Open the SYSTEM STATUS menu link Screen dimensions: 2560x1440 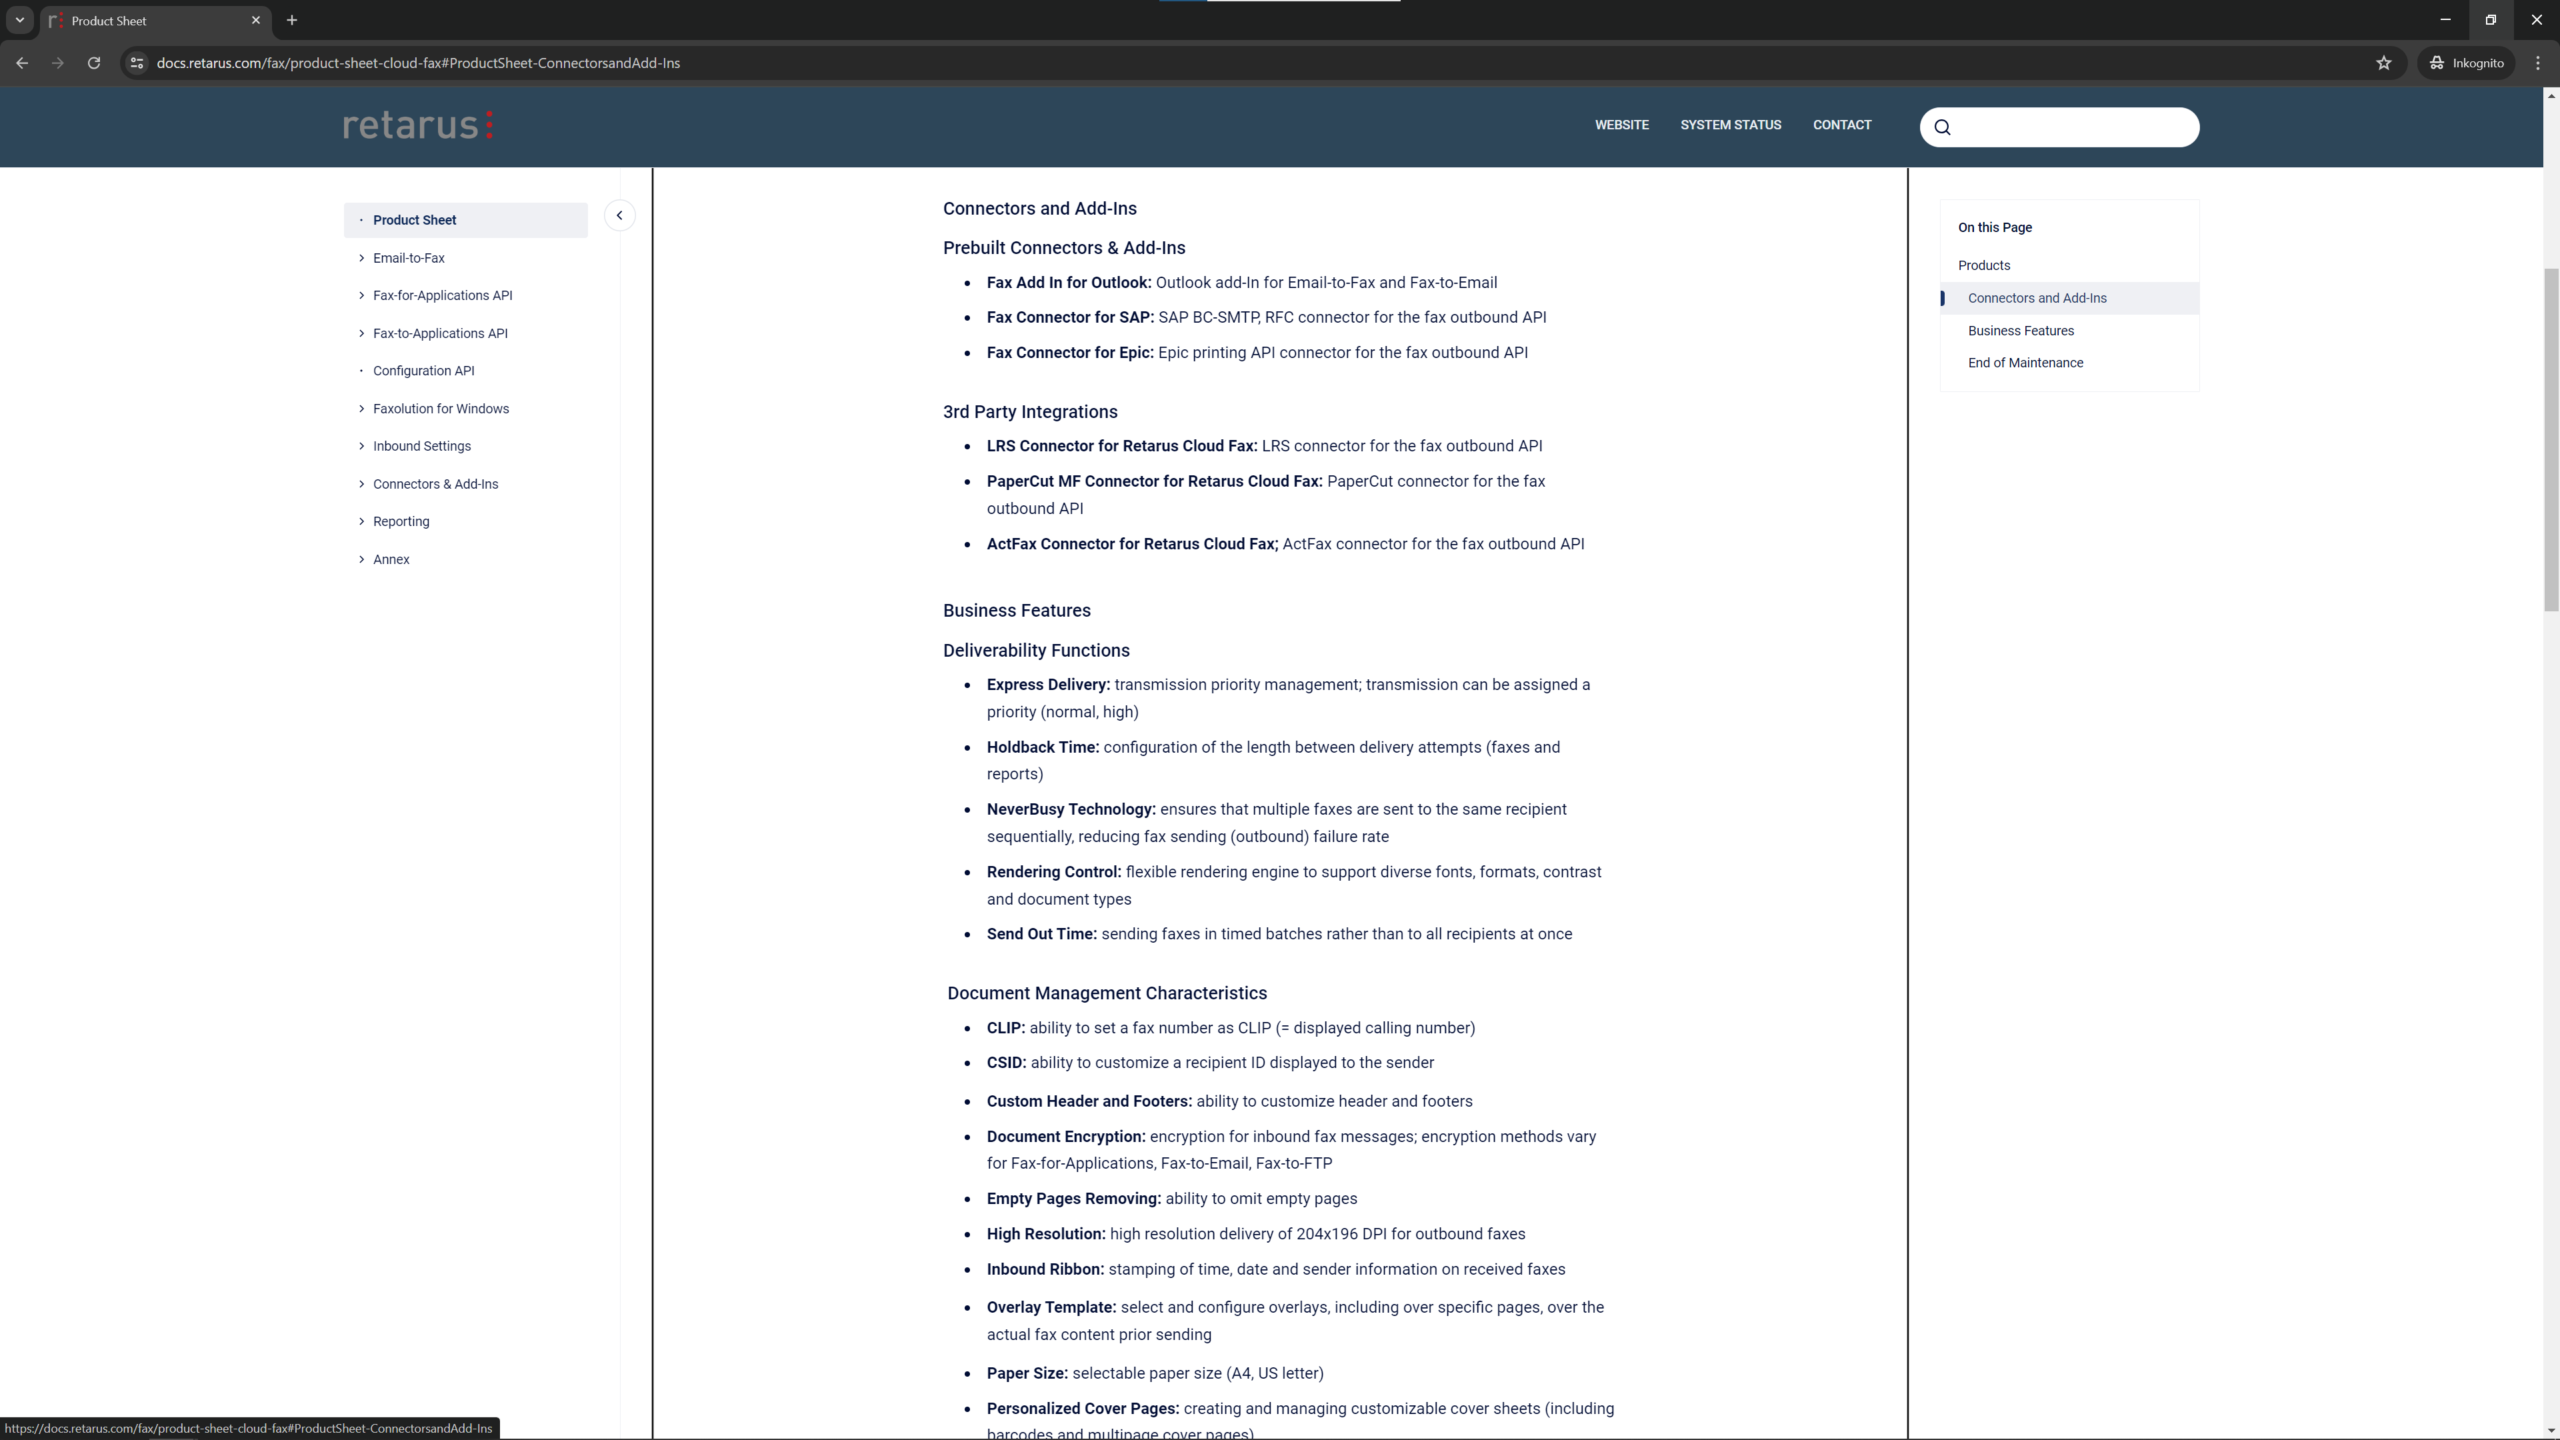[1730, 125]
